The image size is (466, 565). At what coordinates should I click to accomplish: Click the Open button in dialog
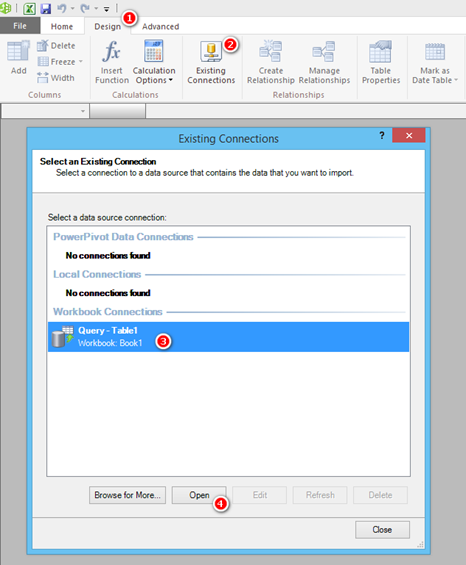click(199, 495)
